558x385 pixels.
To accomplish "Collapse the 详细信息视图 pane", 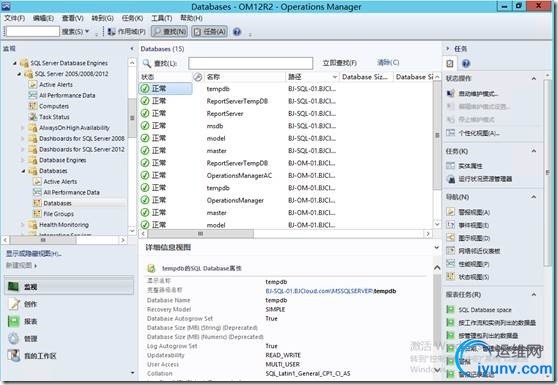I will click(x=437, y=247).
